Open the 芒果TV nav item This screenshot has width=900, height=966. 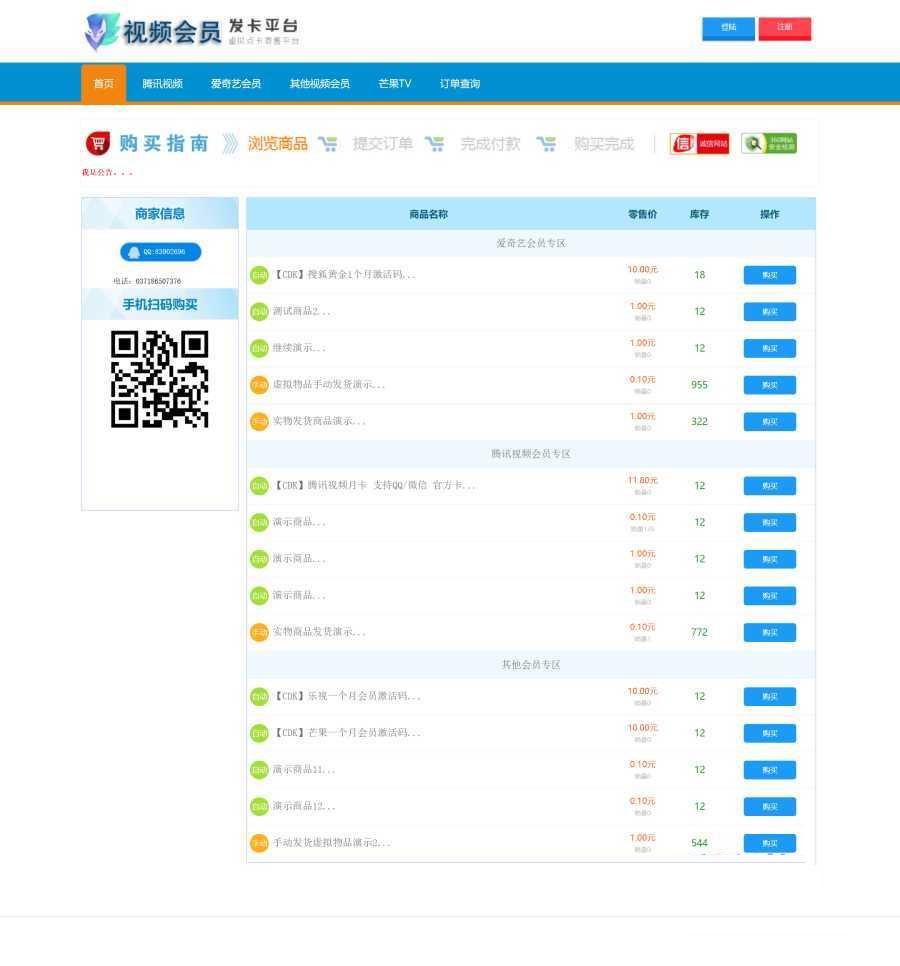click(395, 84)
